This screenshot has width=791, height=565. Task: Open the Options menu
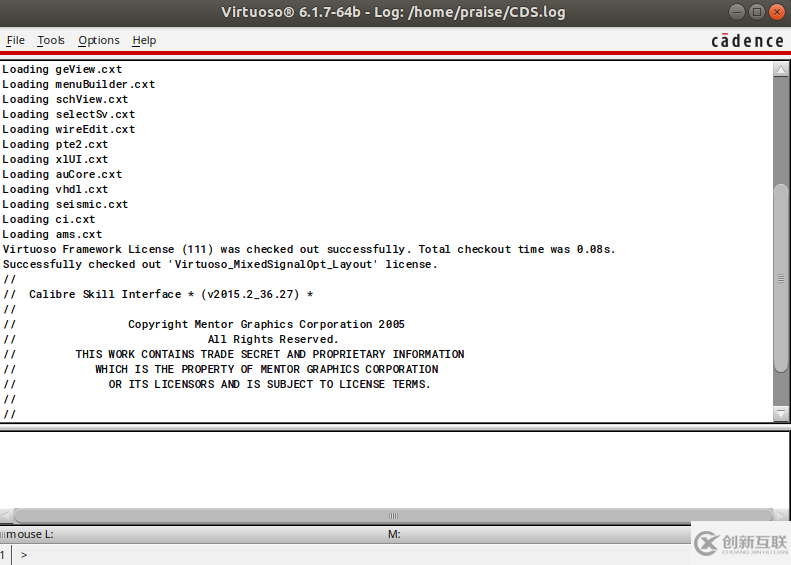click(99, 40)
